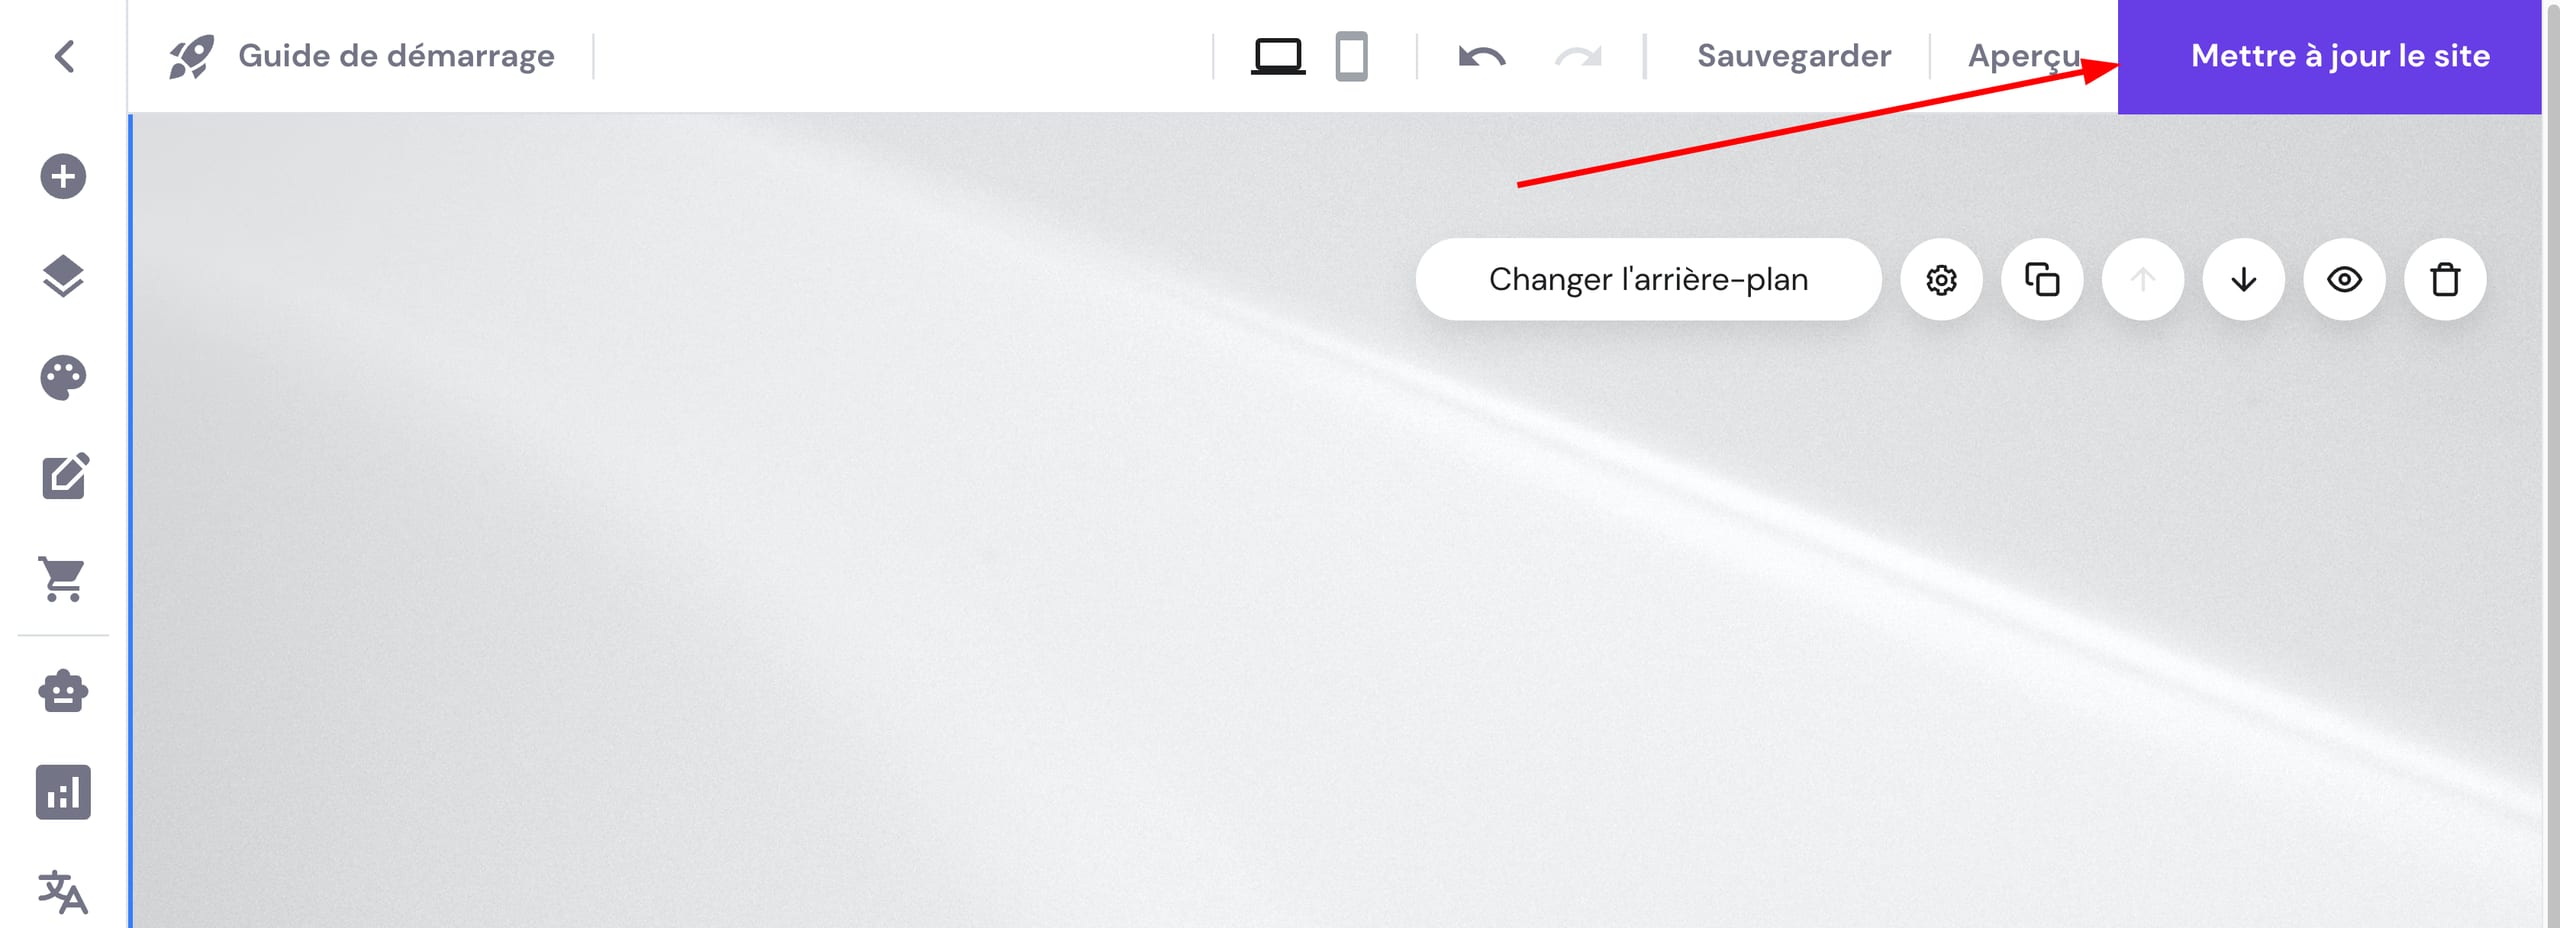Switch to mobile phone view
The image size is (2560, 928).
coord(1351,56)
